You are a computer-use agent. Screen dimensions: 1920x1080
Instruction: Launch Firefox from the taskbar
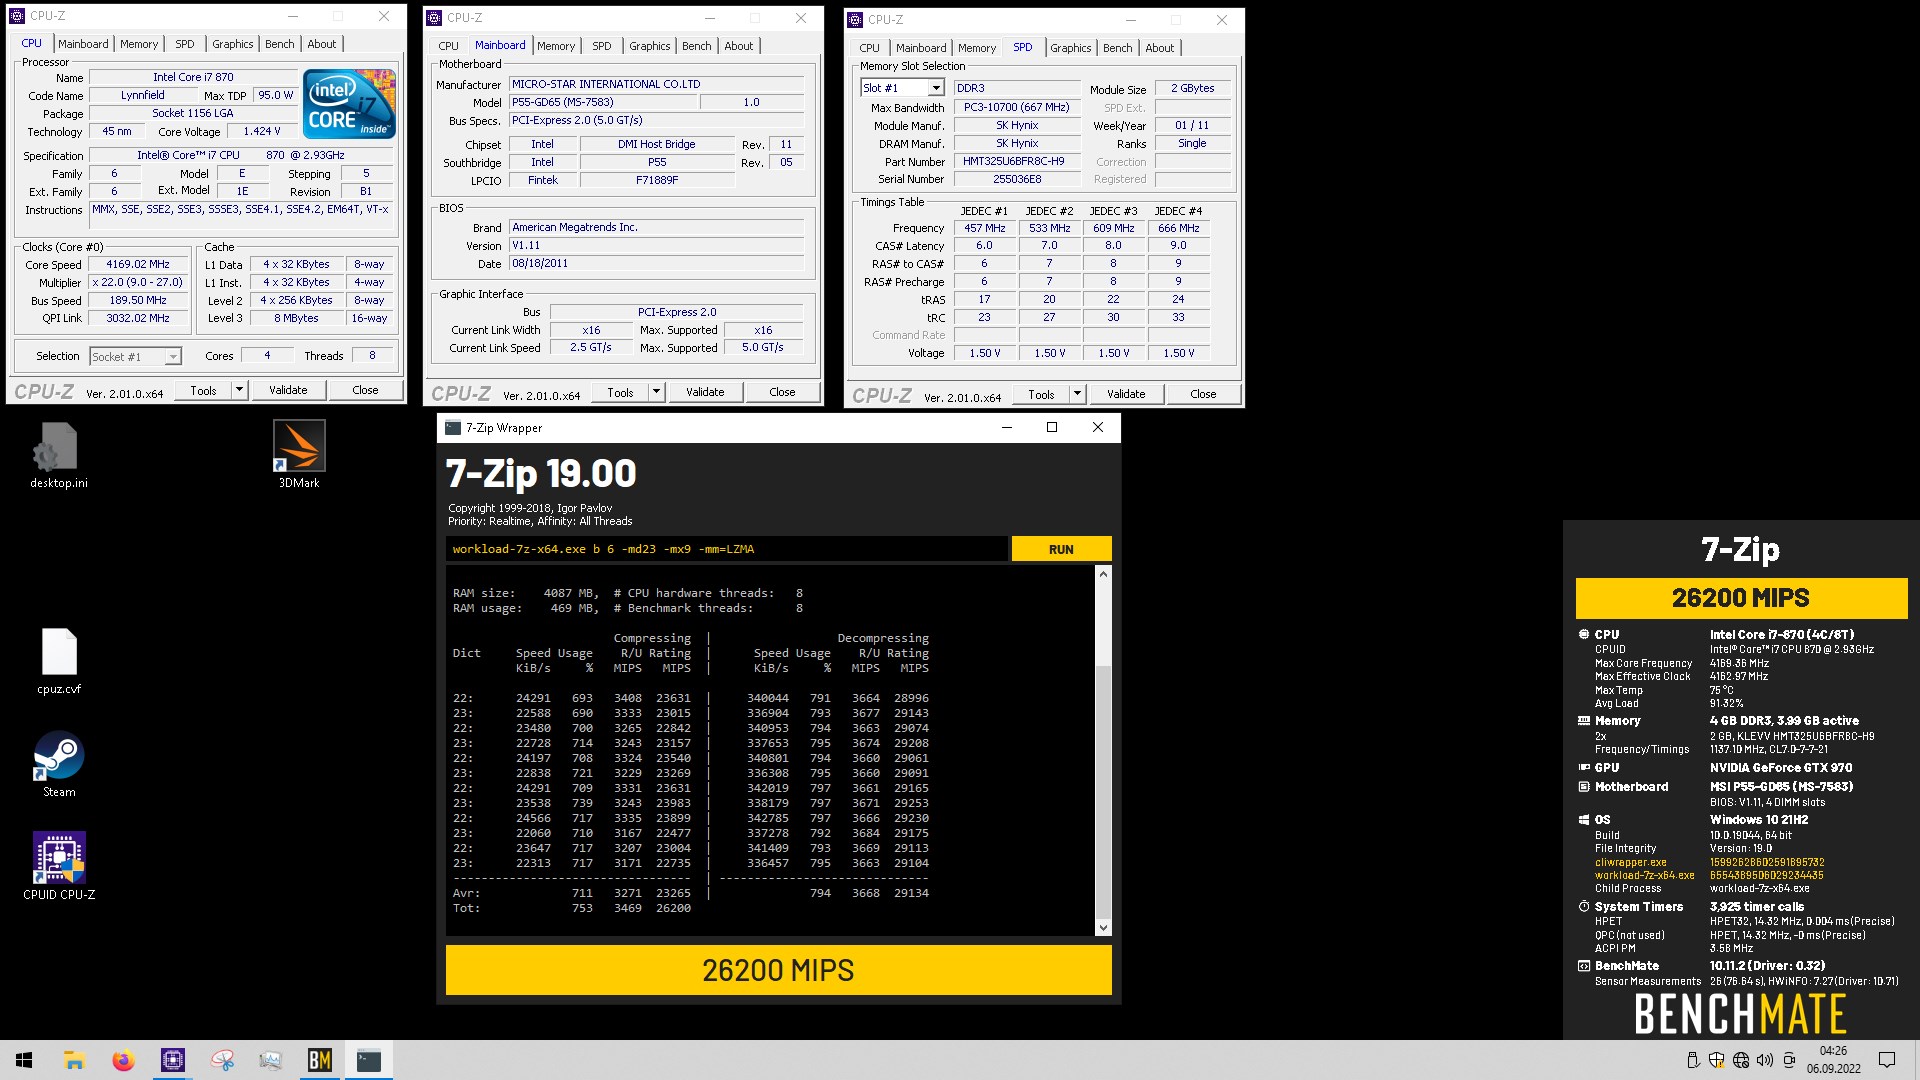[x=123, y=1060]
